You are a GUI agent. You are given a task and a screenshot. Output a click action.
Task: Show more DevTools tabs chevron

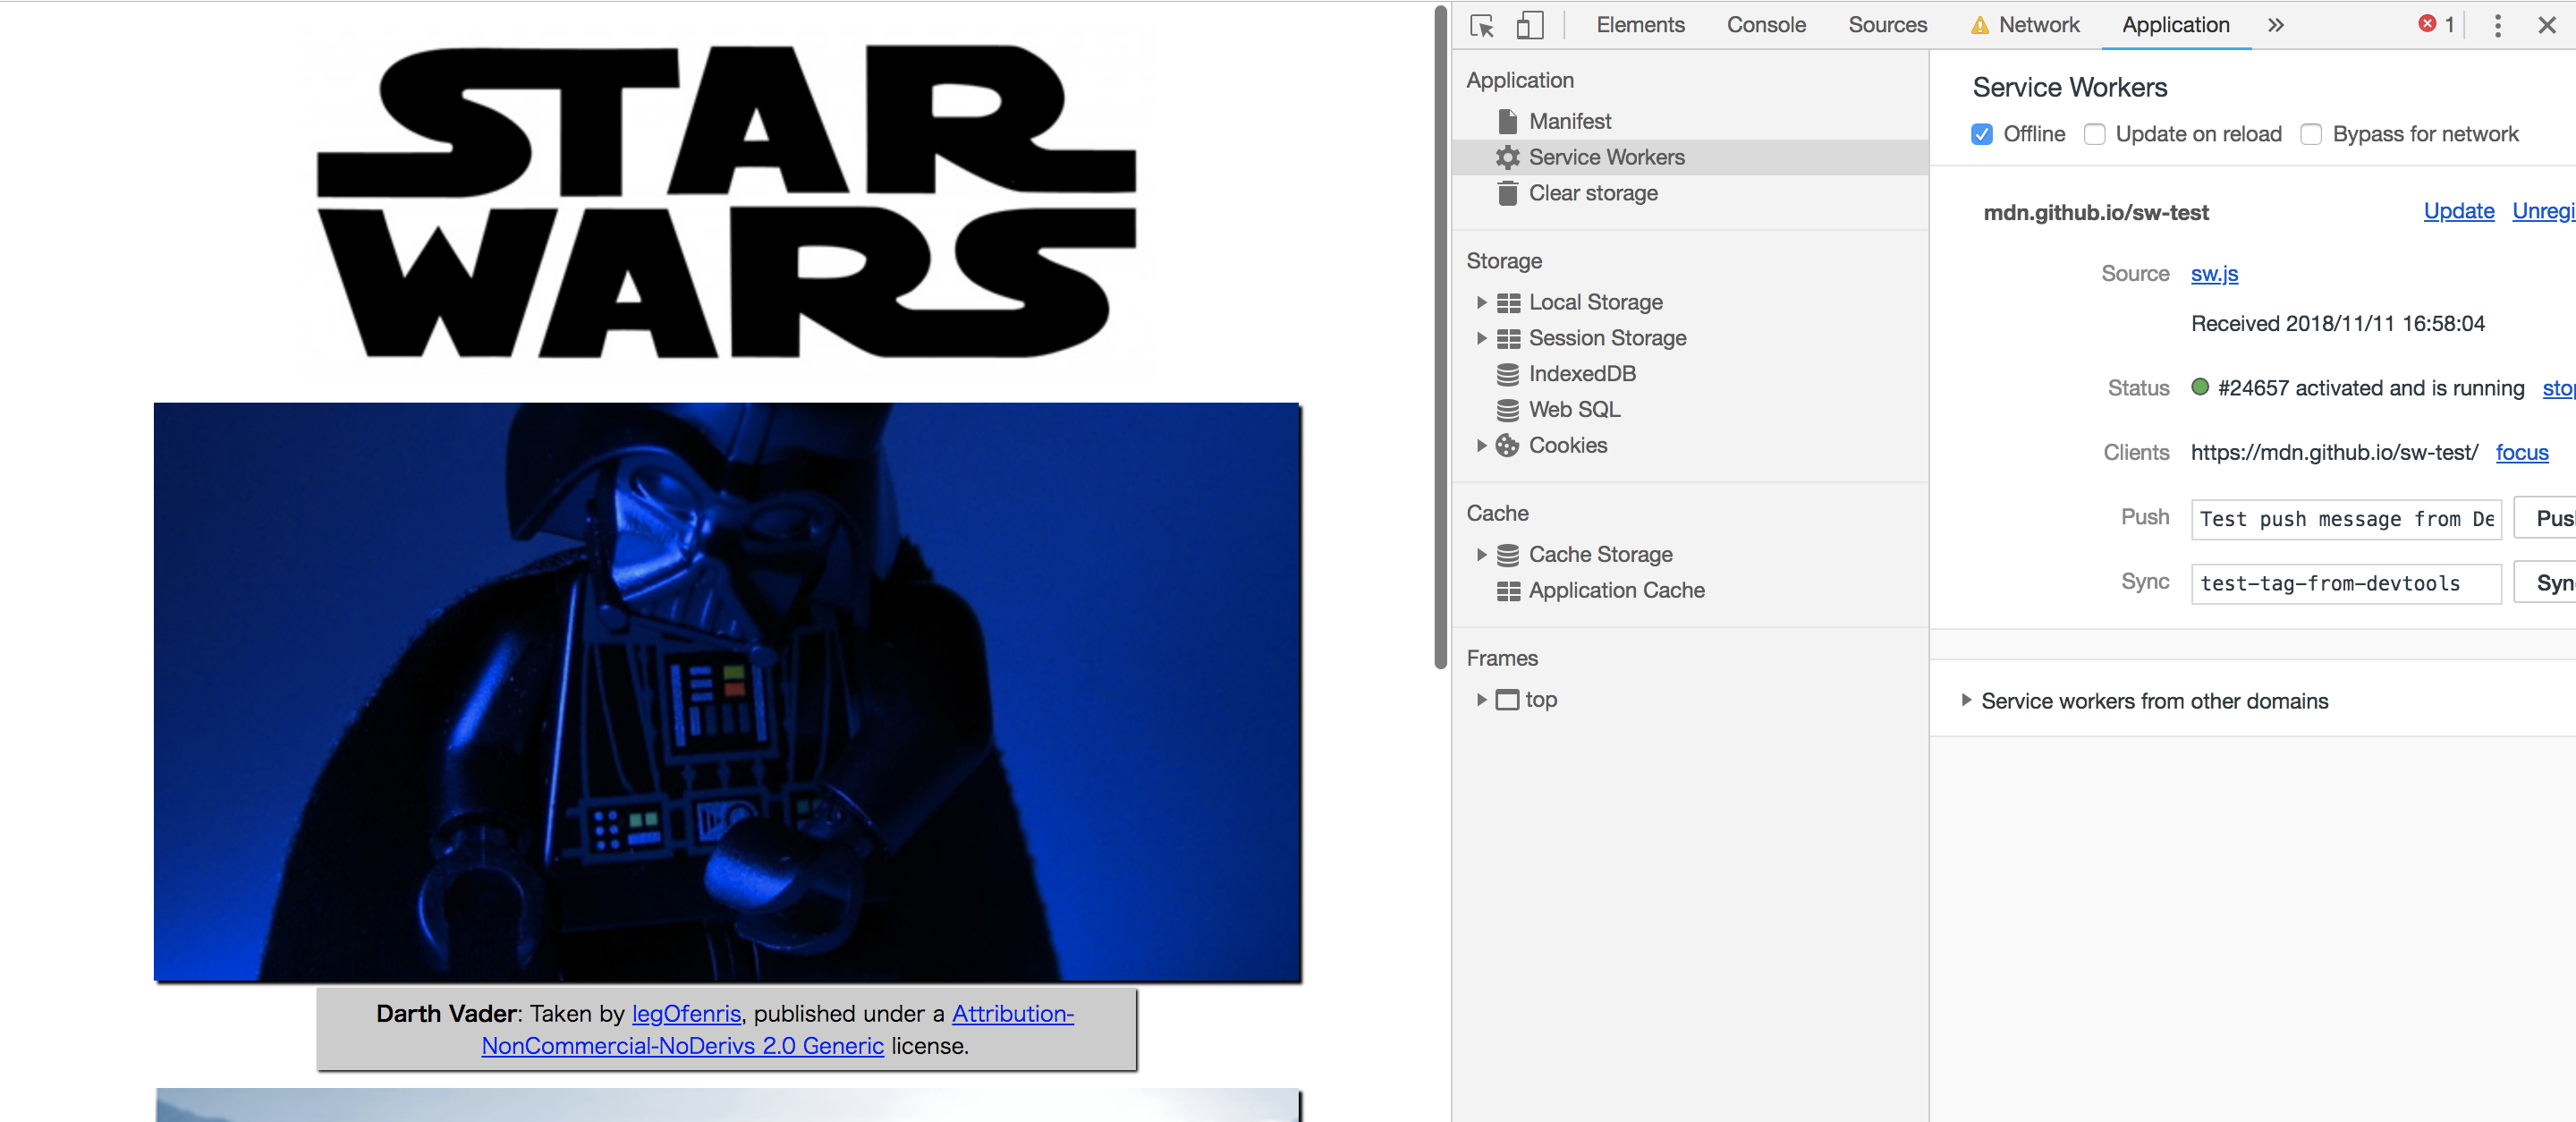tap(2276, 25)
